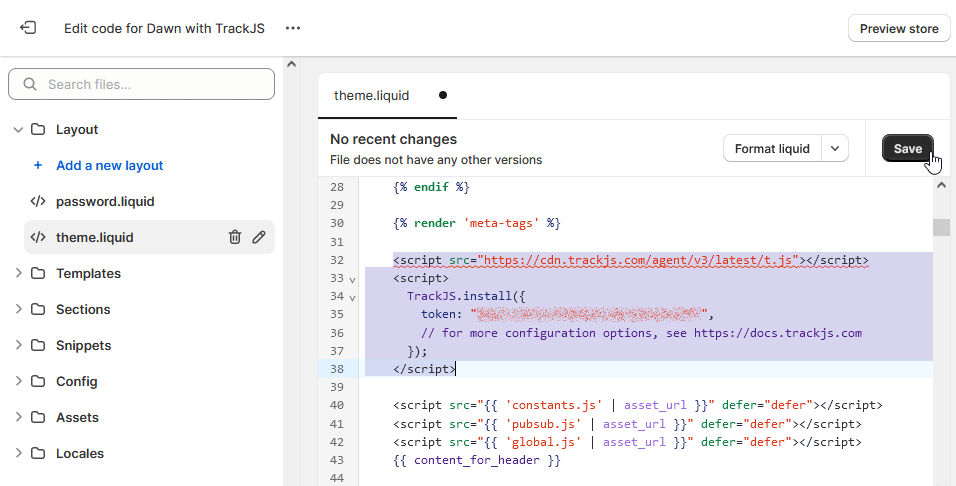The width and height of the screenshot is (956, 486).
Task: Expand the Locales folder chevron
Action: coord(18,453)
